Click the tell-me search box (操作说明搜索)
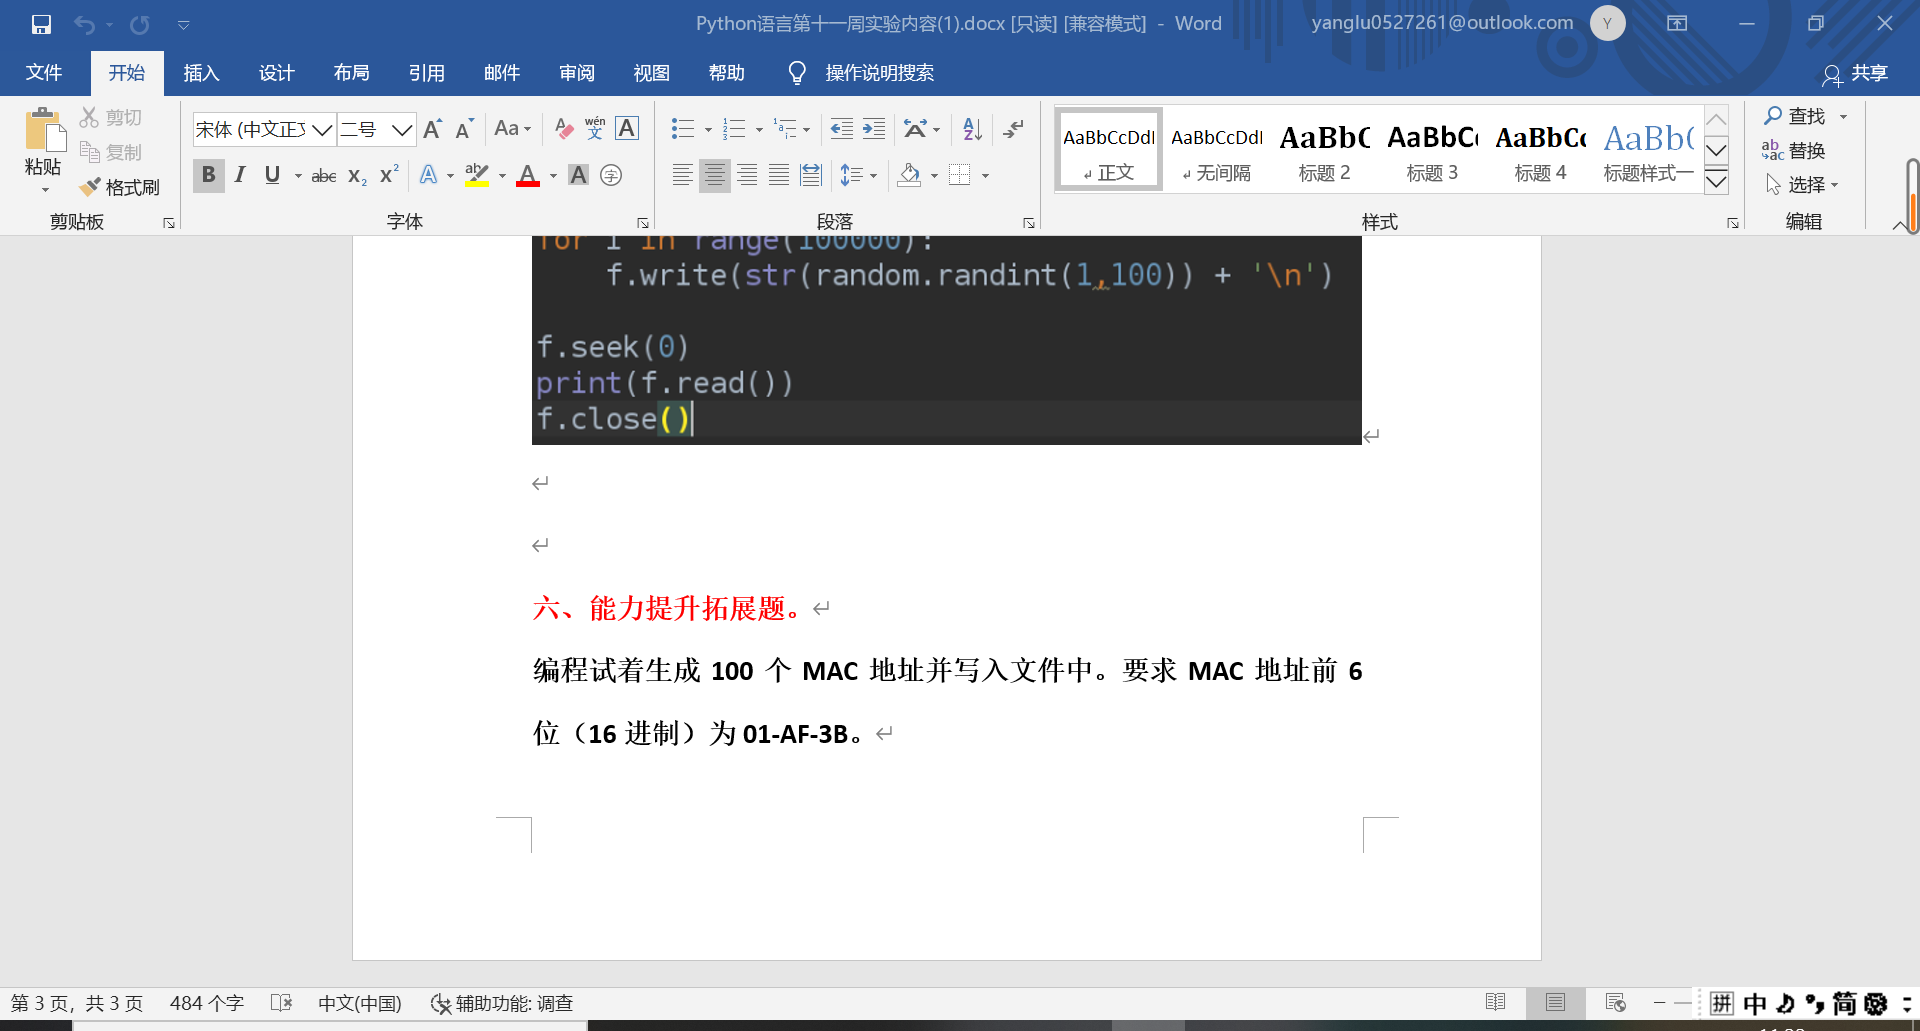Screen dimensions: 1920x1031 [x=879, y=73]
